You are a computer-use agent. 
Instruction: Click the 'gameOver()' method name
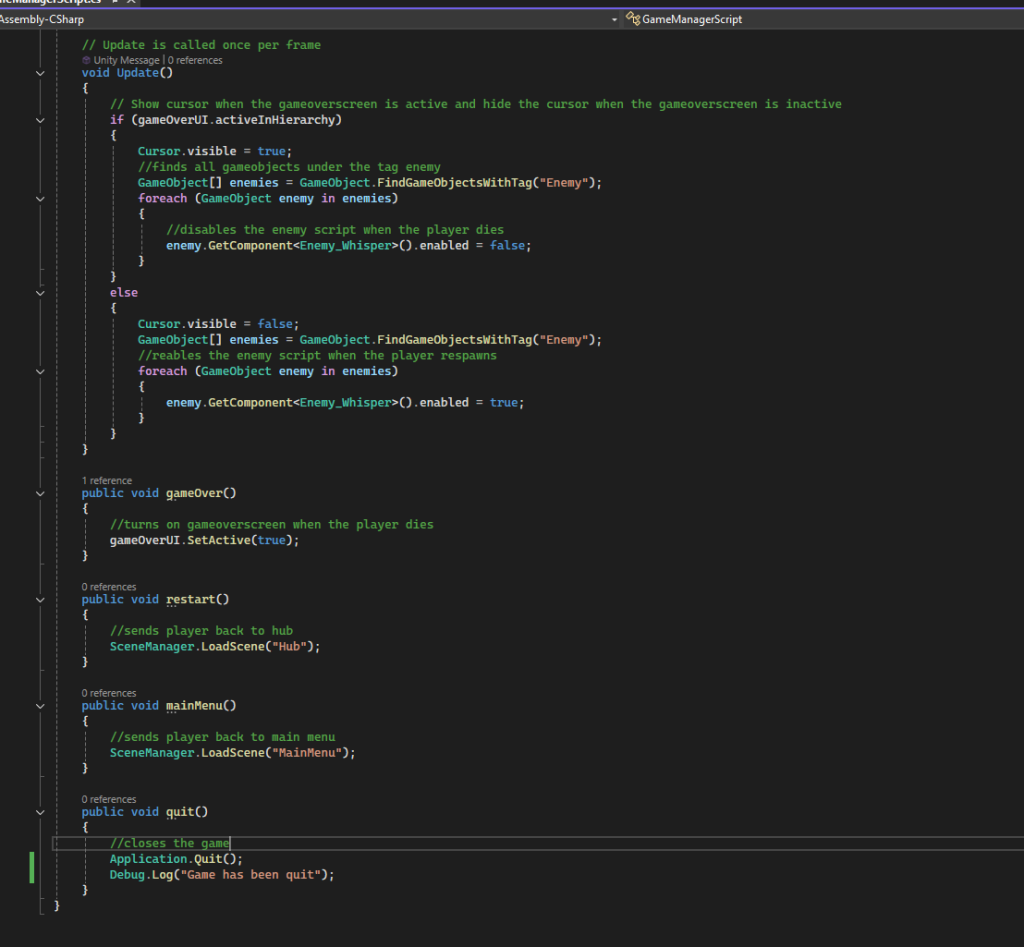point(201,493)
